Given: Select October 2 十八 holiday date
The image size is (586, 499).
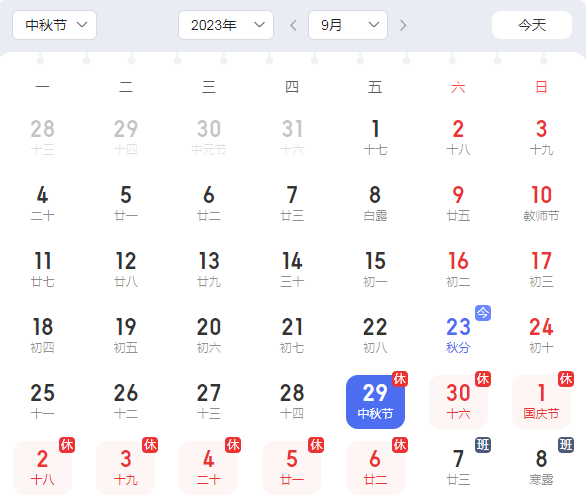Looking at the screenshot, I should (43, 468).
